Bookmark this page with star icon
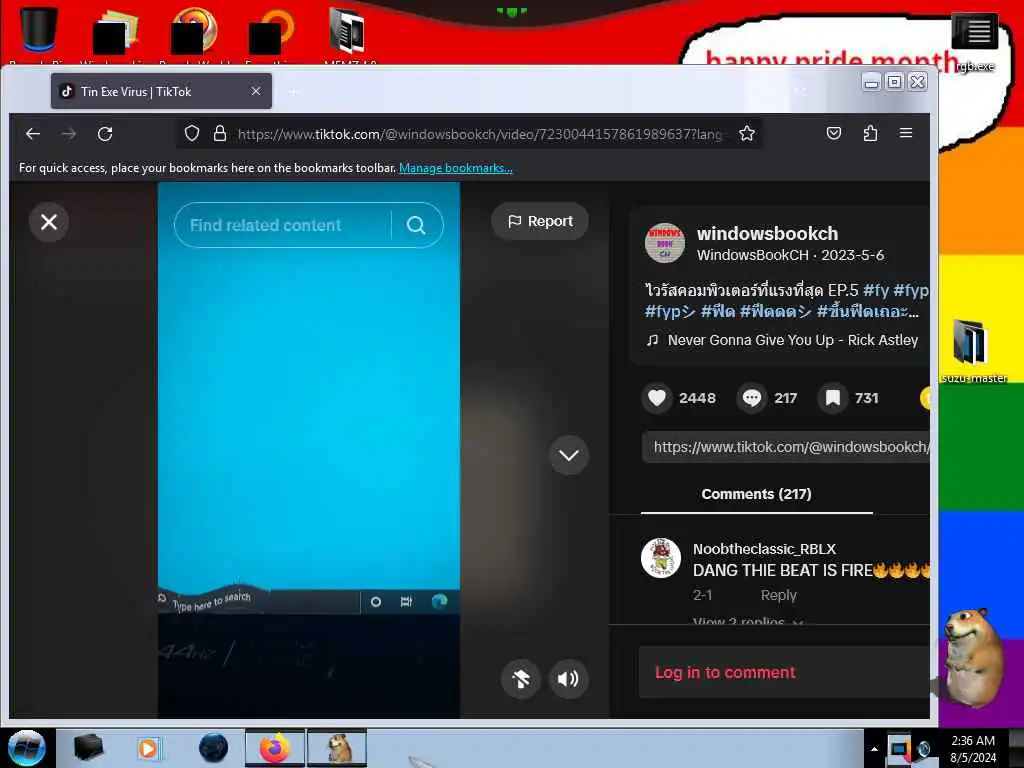Screen dimensions: 1024x768 coord(747,134)
